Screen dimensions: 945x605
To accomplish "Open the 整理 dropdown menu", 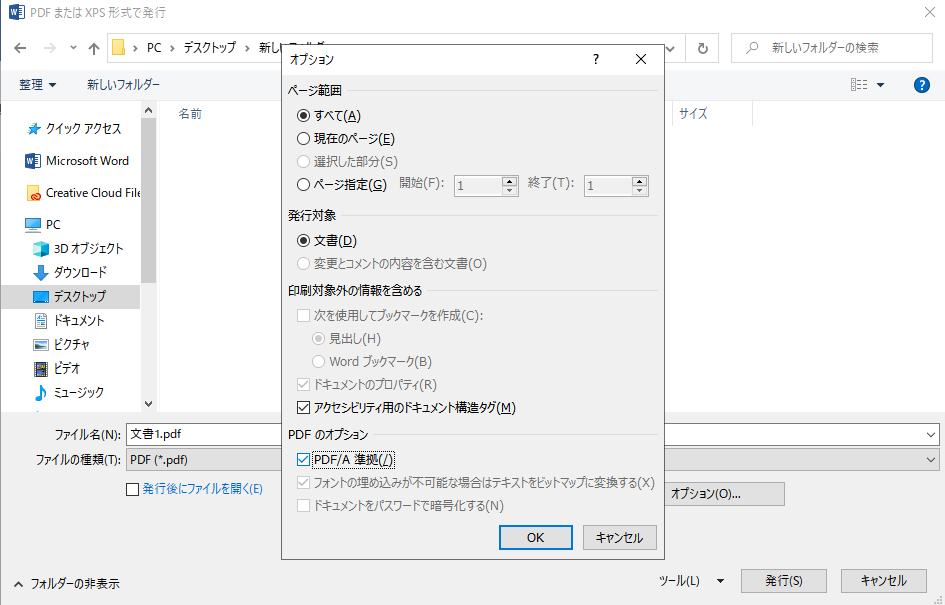I will point(38,85).
